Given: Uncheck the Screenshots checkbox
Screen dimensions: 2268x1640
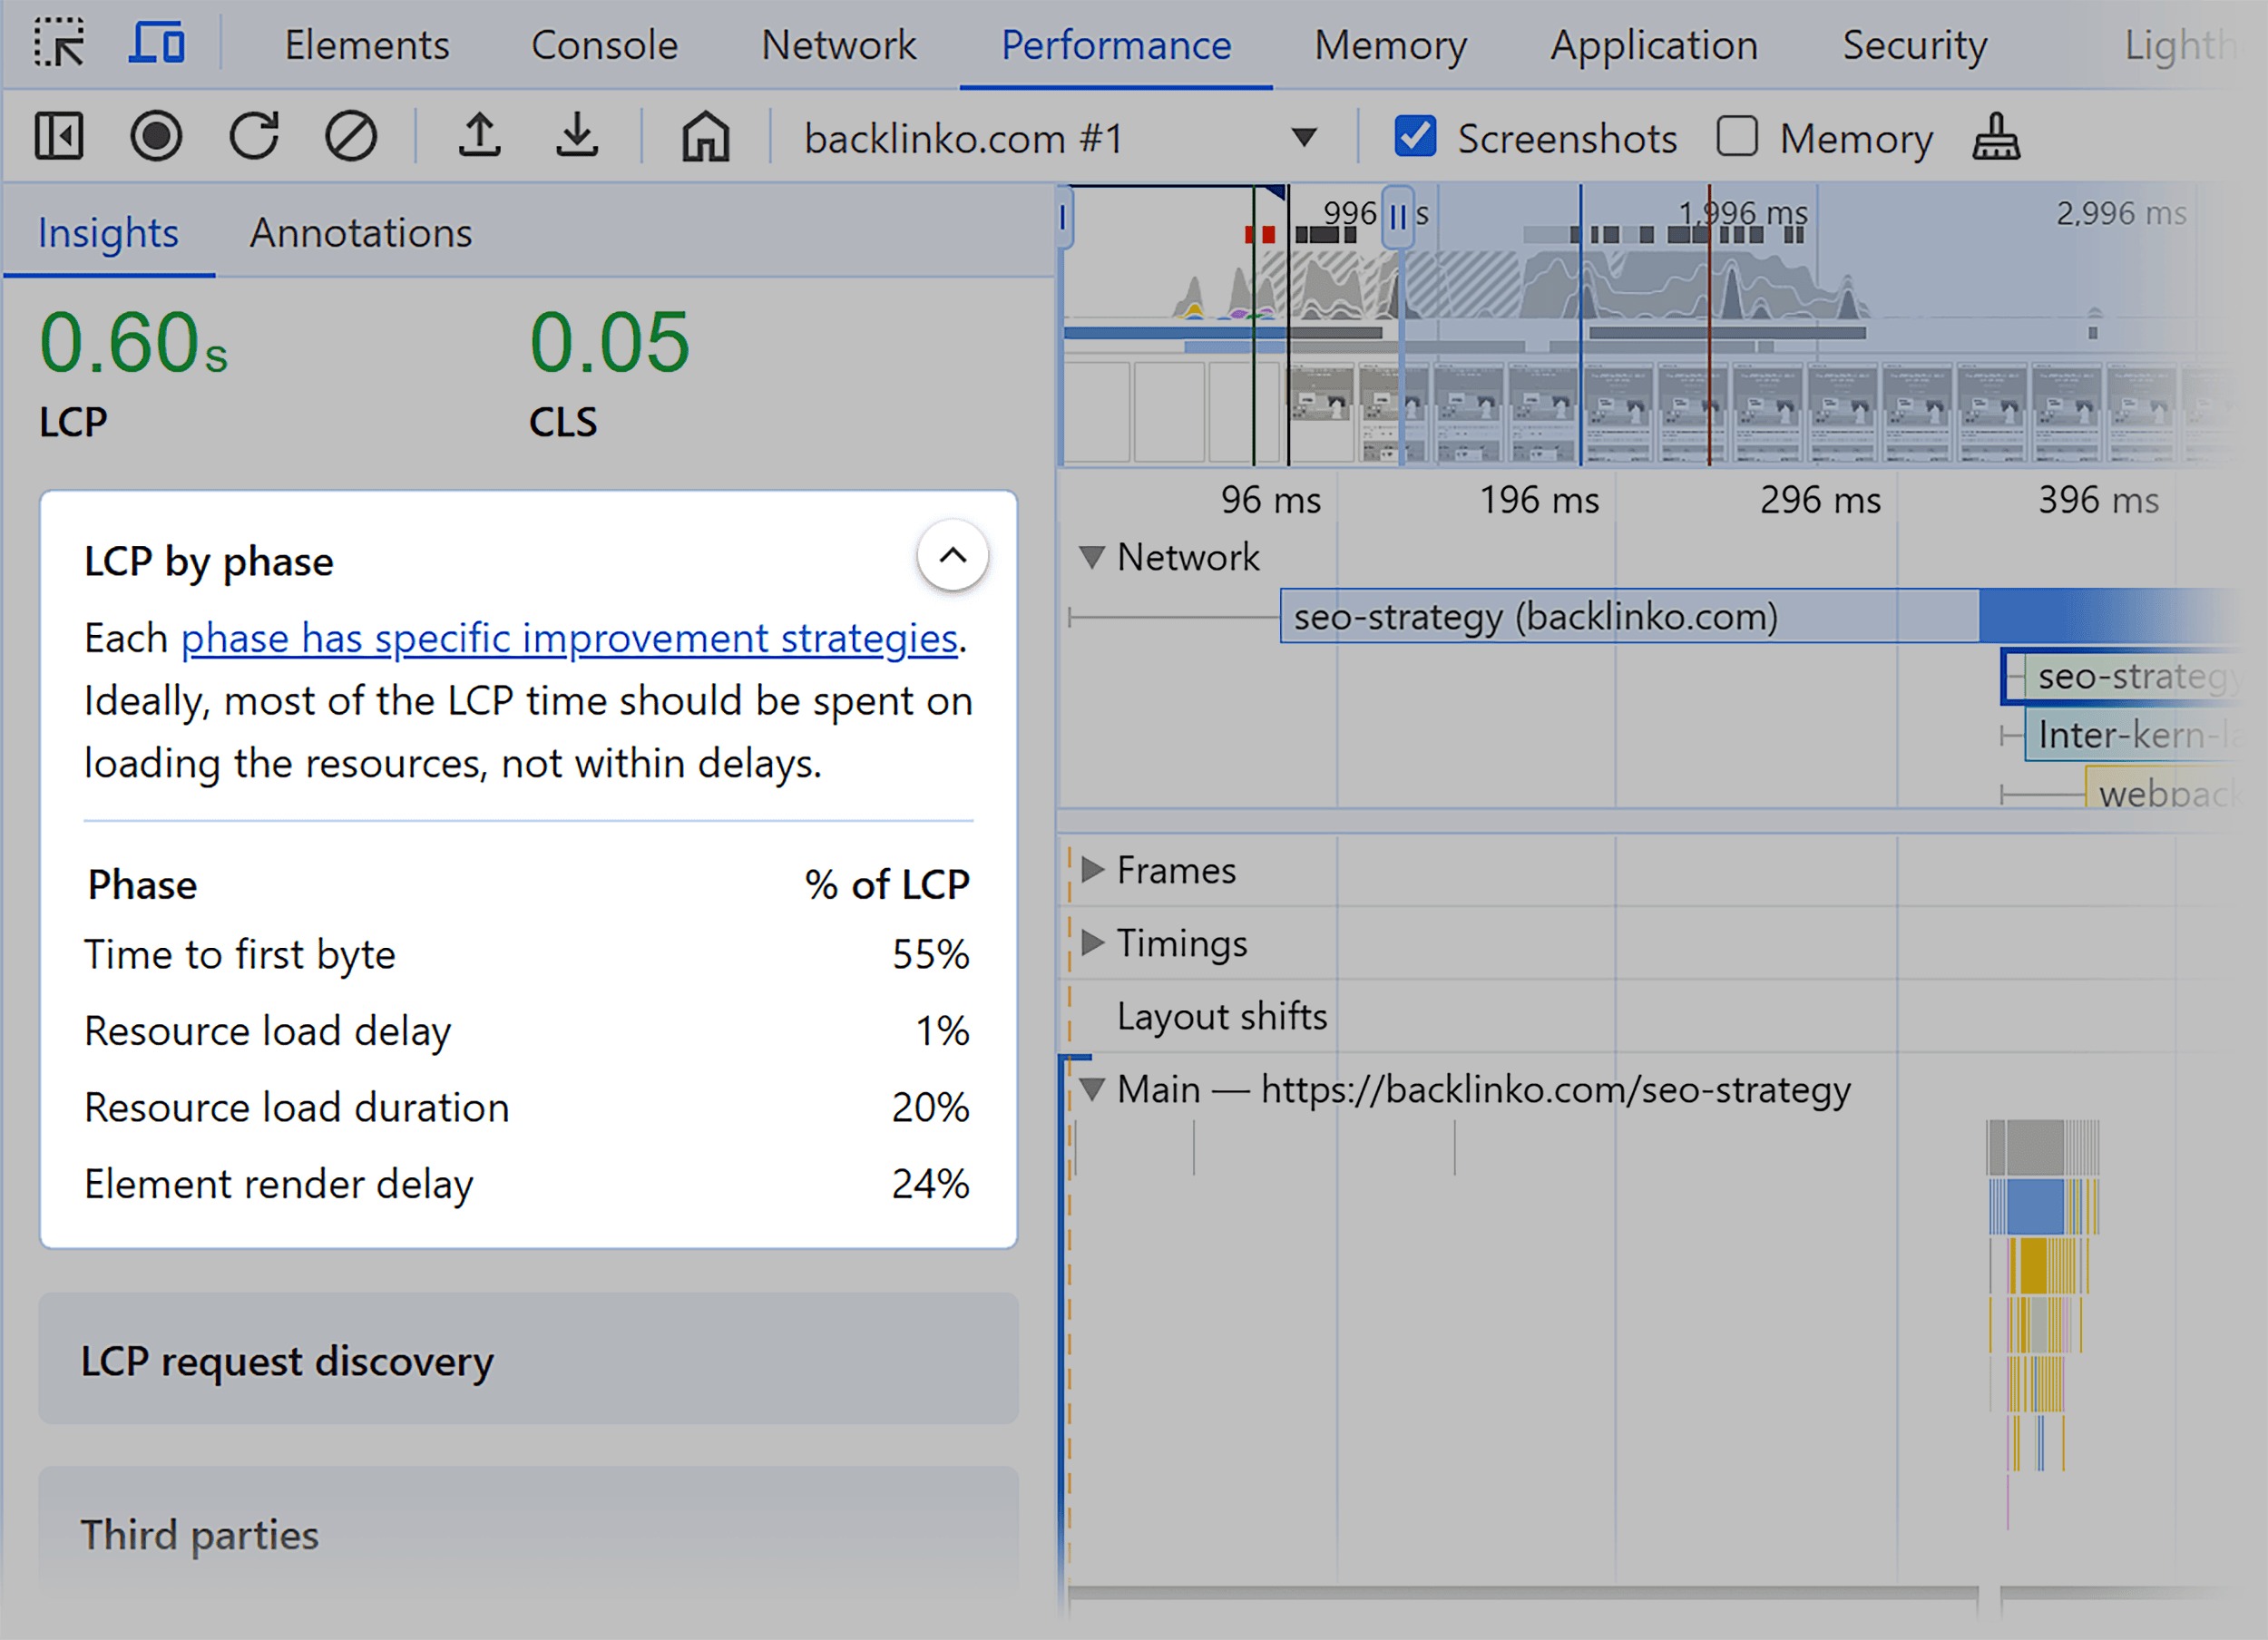Looking at the screenshot, I should tap(1415, 136).
